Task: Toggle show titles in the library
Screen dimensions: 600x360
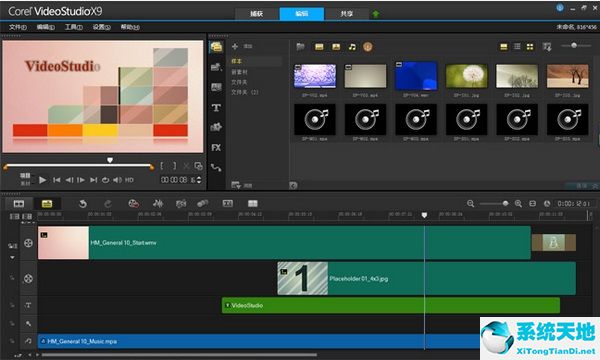Action: (x=504, y=47)
